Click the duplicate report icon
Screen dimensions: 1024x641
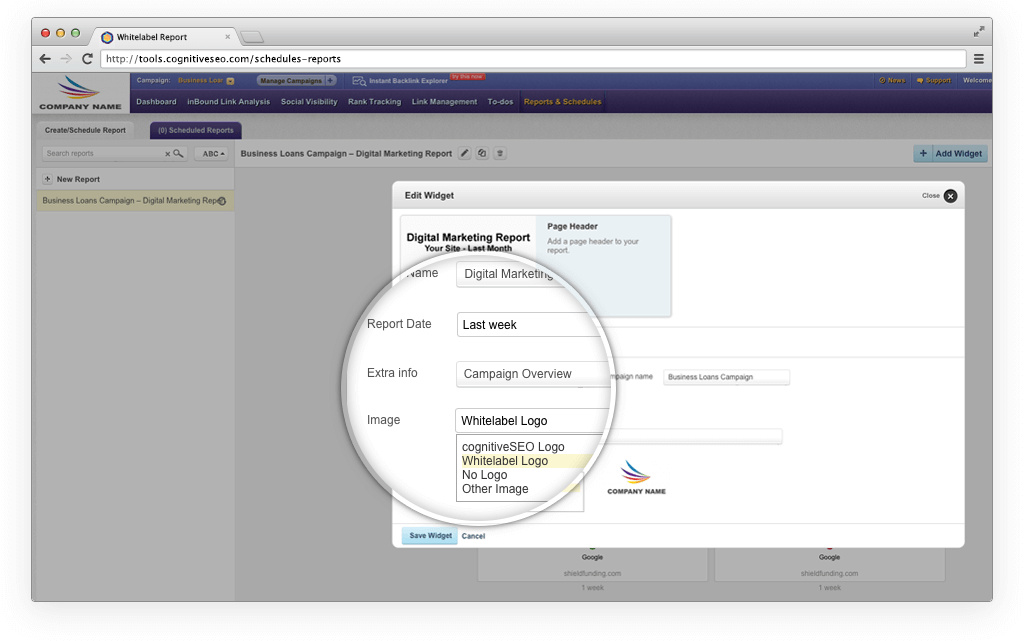click(x=482, y=153)
